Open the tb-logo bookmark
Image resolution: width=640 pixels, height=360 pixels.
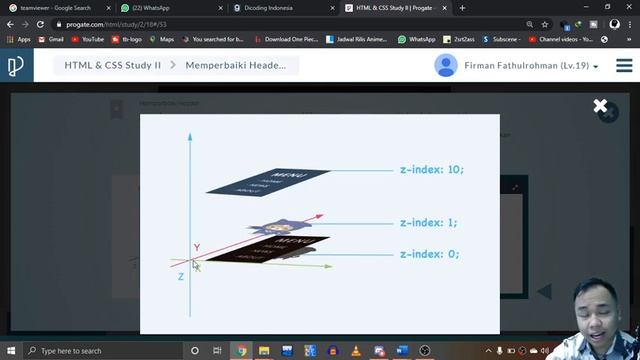127,39
